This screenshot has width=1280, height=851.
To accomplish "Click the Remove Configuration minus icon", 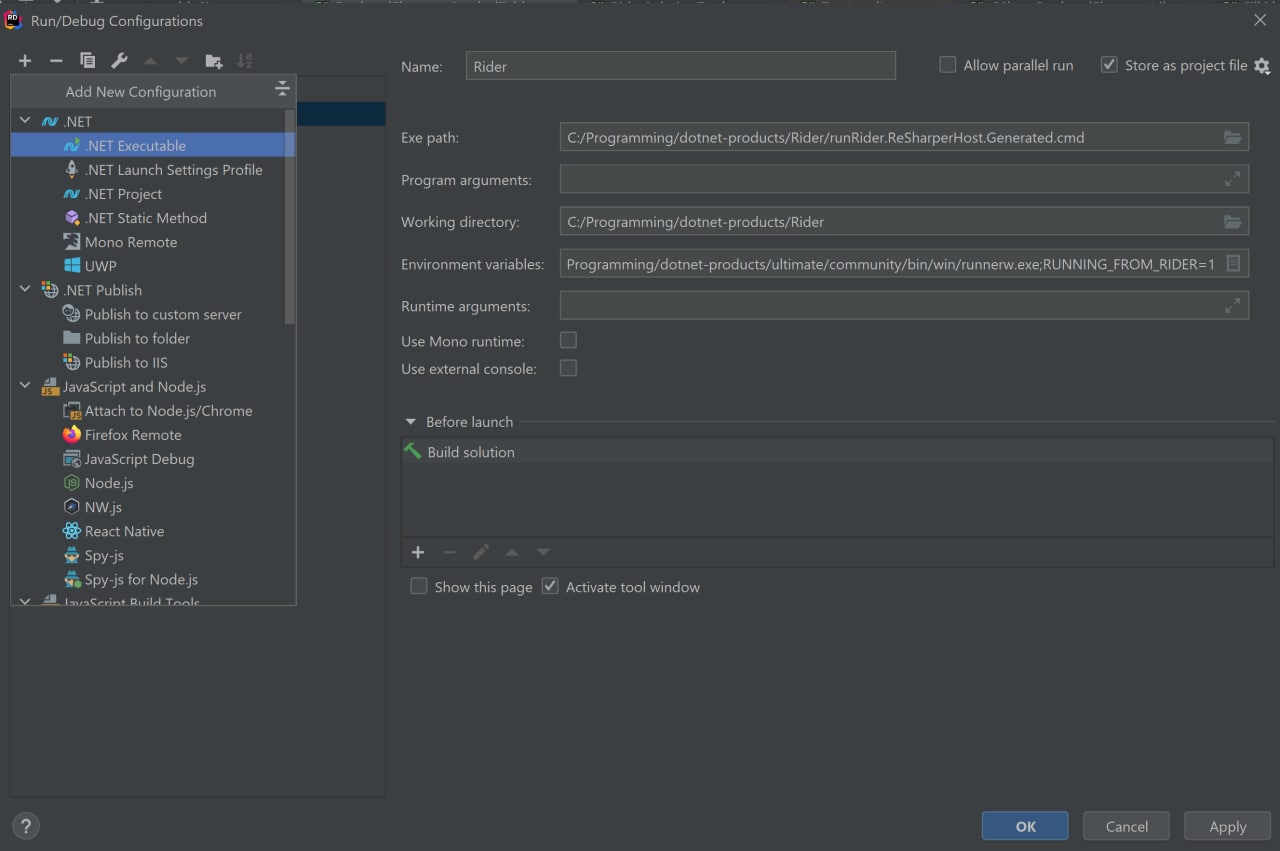I will 56,61.
